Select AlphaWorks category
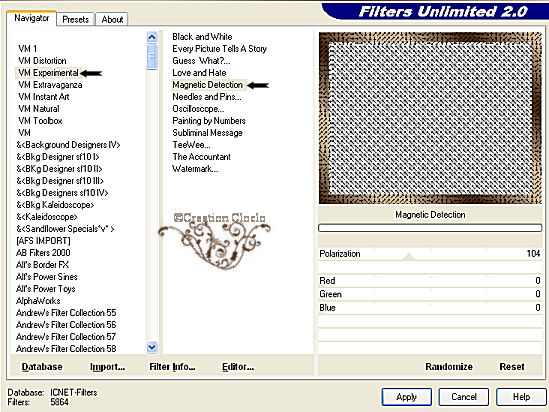 click(x=38, y=301)
